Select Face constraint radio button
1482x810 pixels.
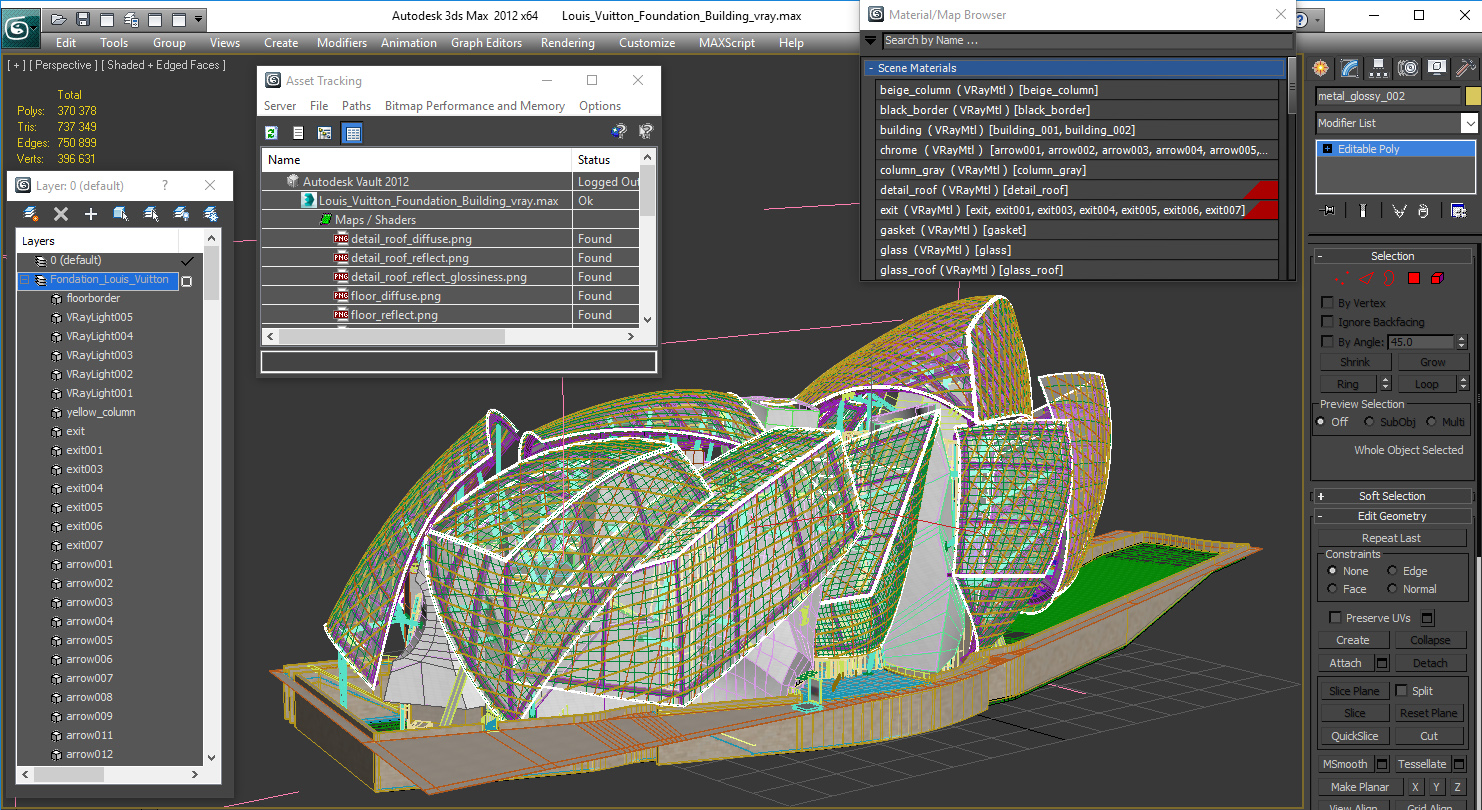[1332, 589]
